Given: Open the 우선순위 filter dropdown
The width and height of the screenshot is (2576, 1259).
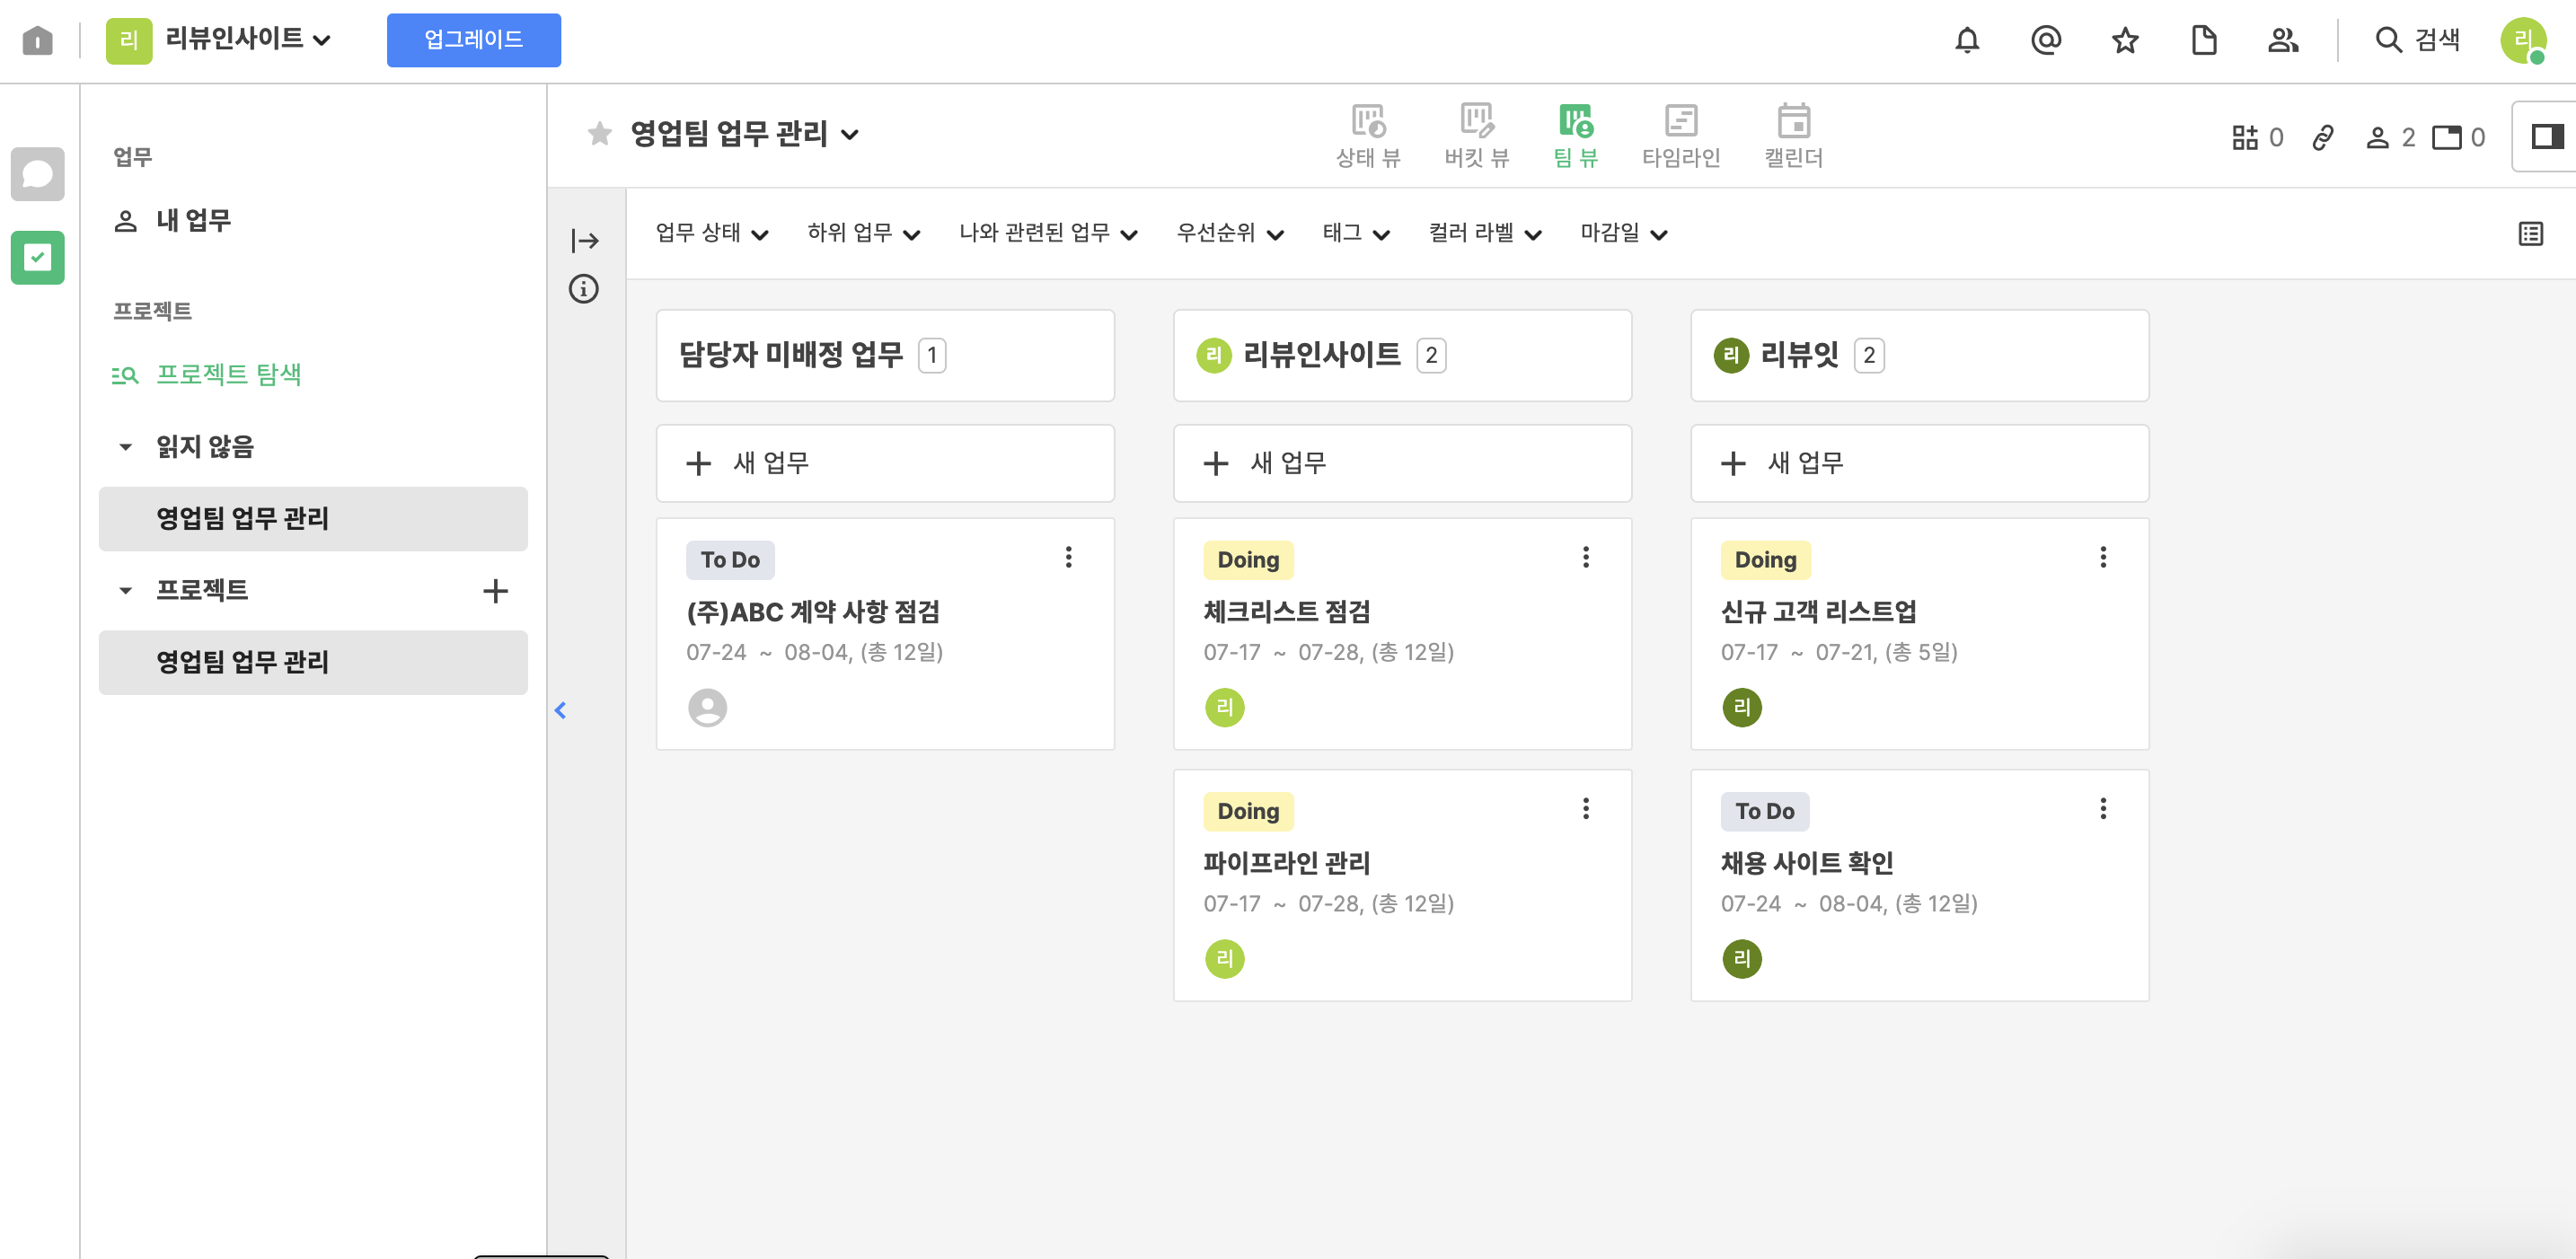Looking at the screenshot, I should point(1229,233).
